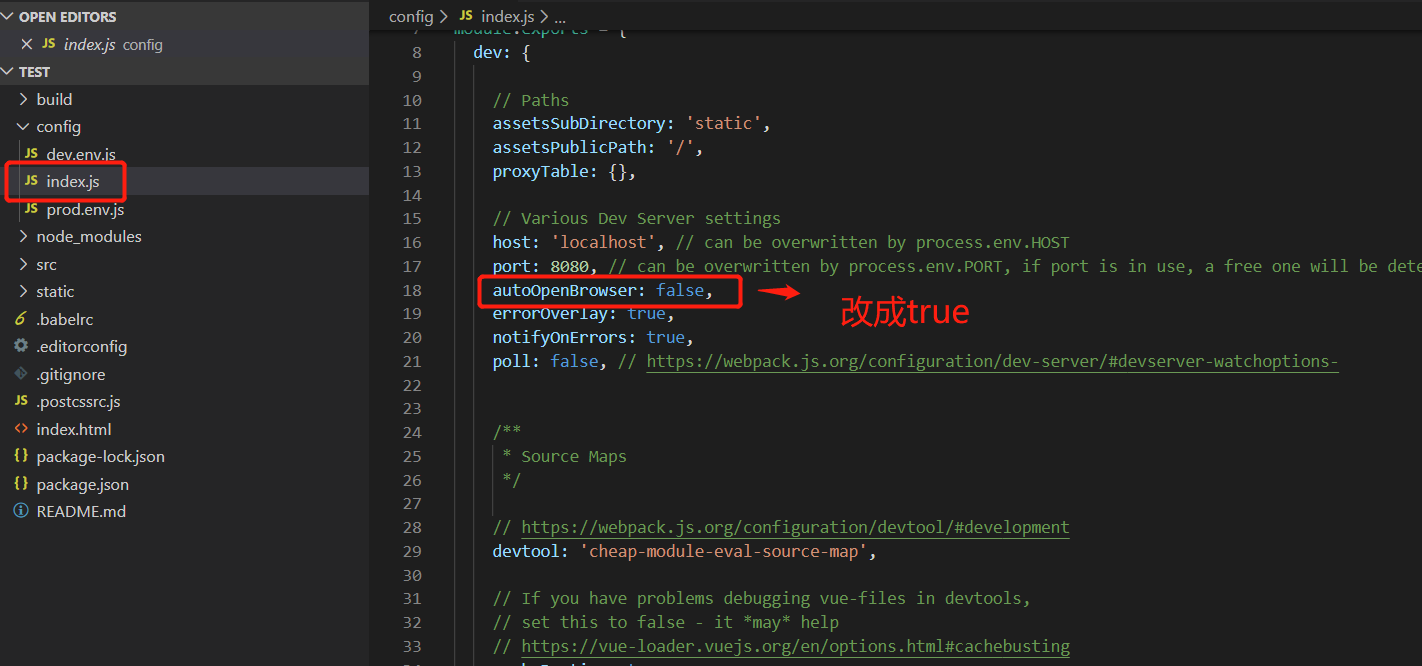The height and width of the screenshot is (666, 1422).
Task: Select config in the breadcrumb
Action: coord(411,17)
